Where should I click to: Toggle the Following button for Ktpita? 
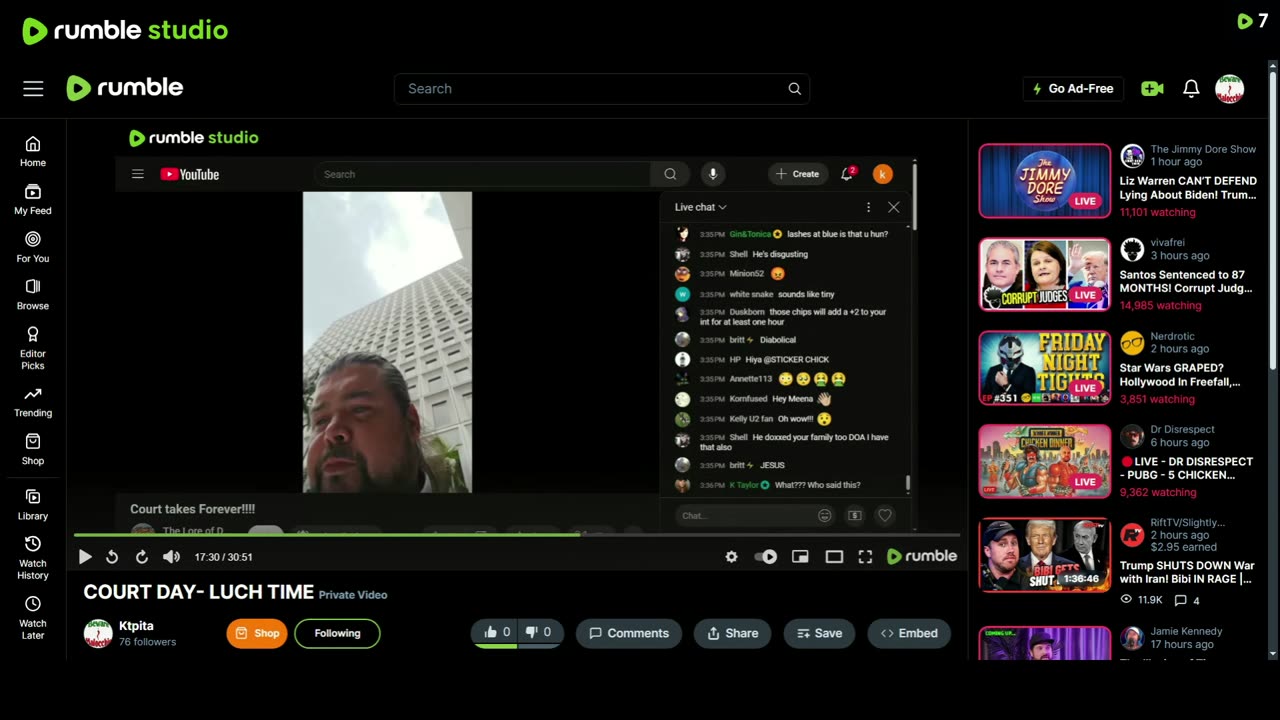tap(337, 633)
